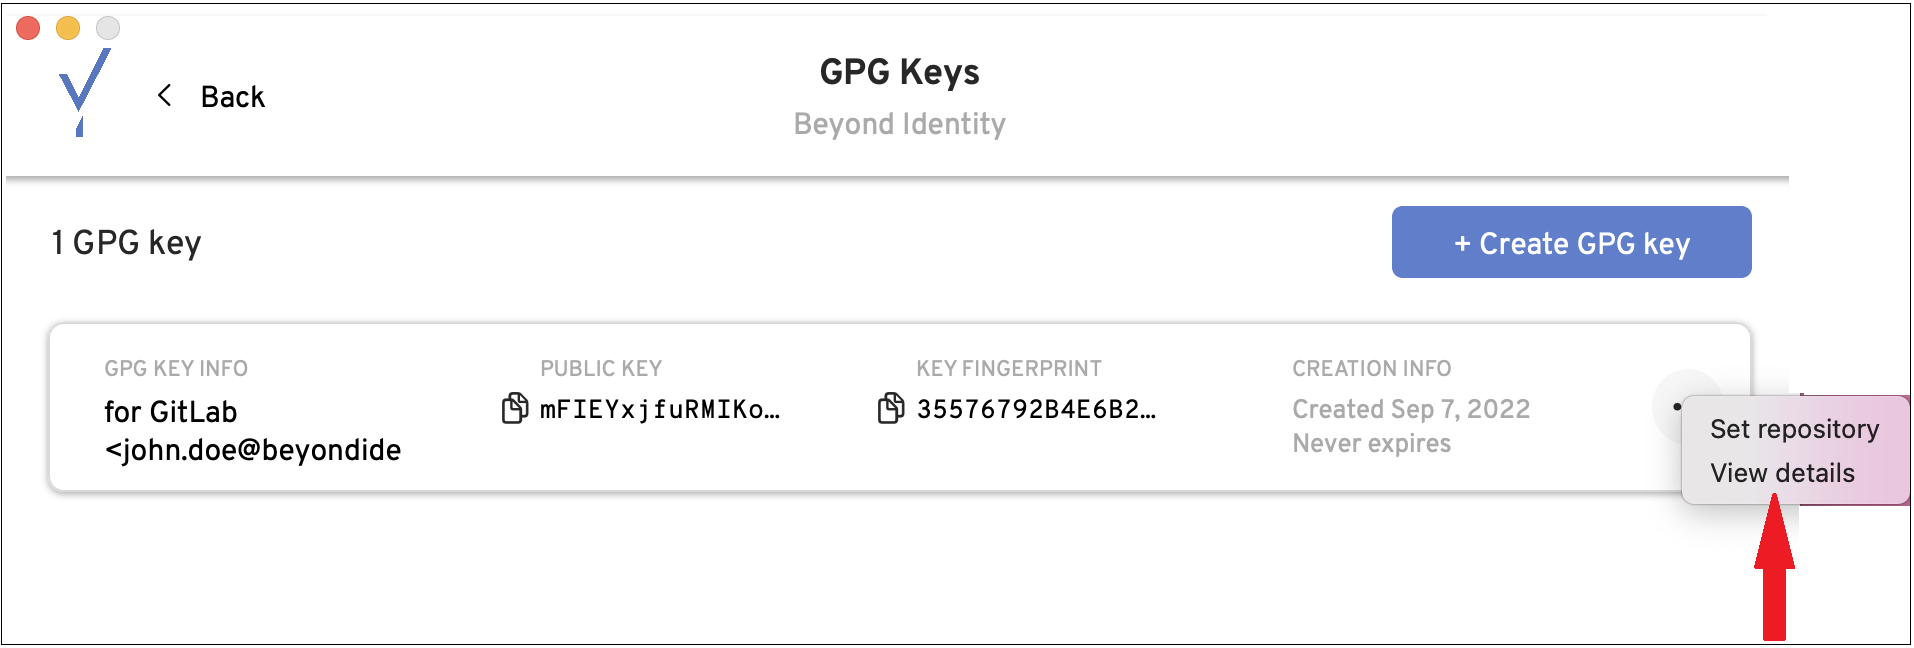The width and height of the screenshot is (1914, 648).
Task: Click the Never expires label
Action: click(1371, 443)
